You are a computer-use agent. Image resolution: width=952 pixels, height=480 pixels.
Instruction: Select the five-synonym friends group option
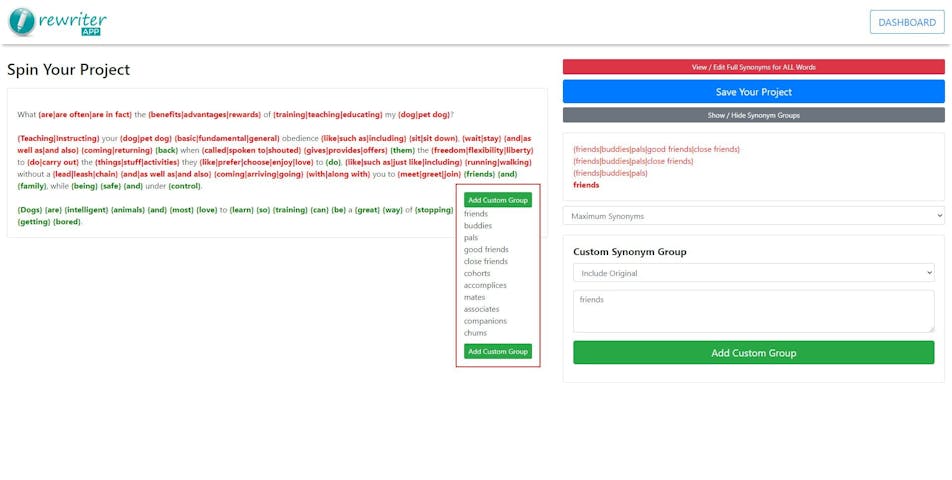coord(656,149)
